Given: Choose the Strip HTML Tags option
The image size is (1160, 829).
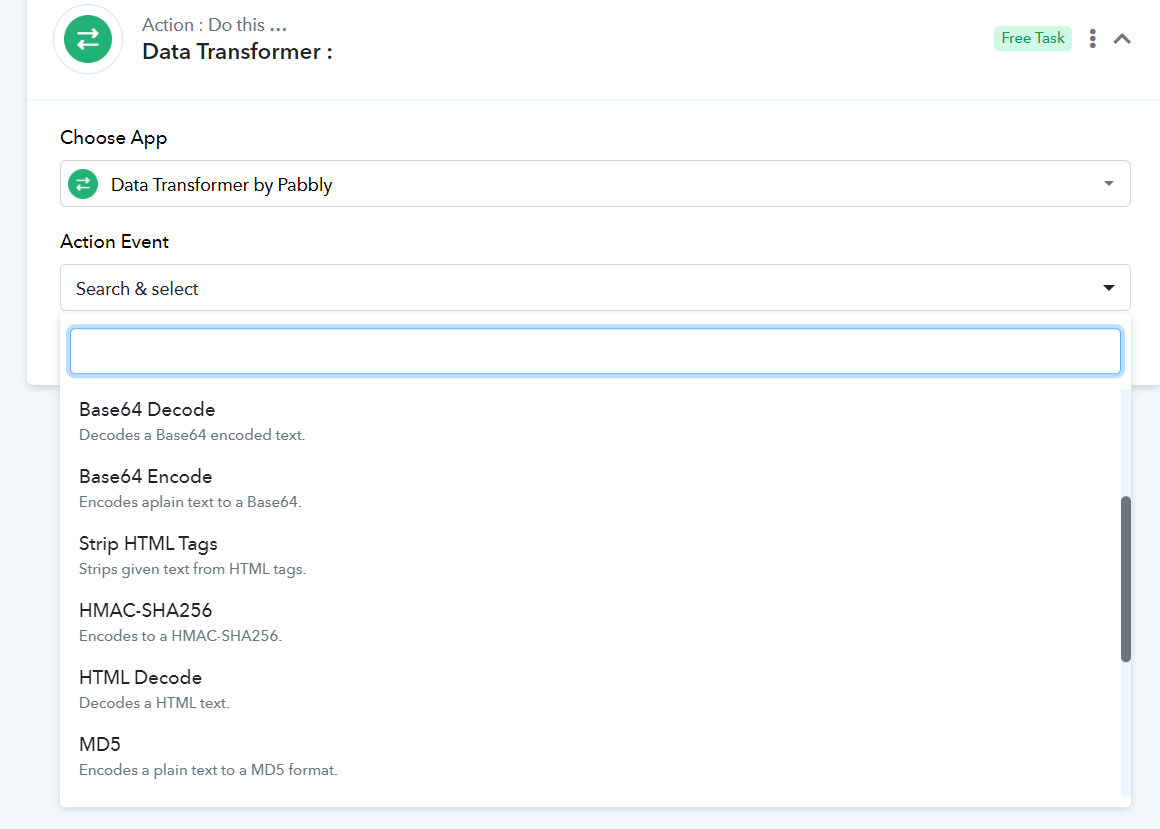Looking at the screenshot, I should [591, 555].
